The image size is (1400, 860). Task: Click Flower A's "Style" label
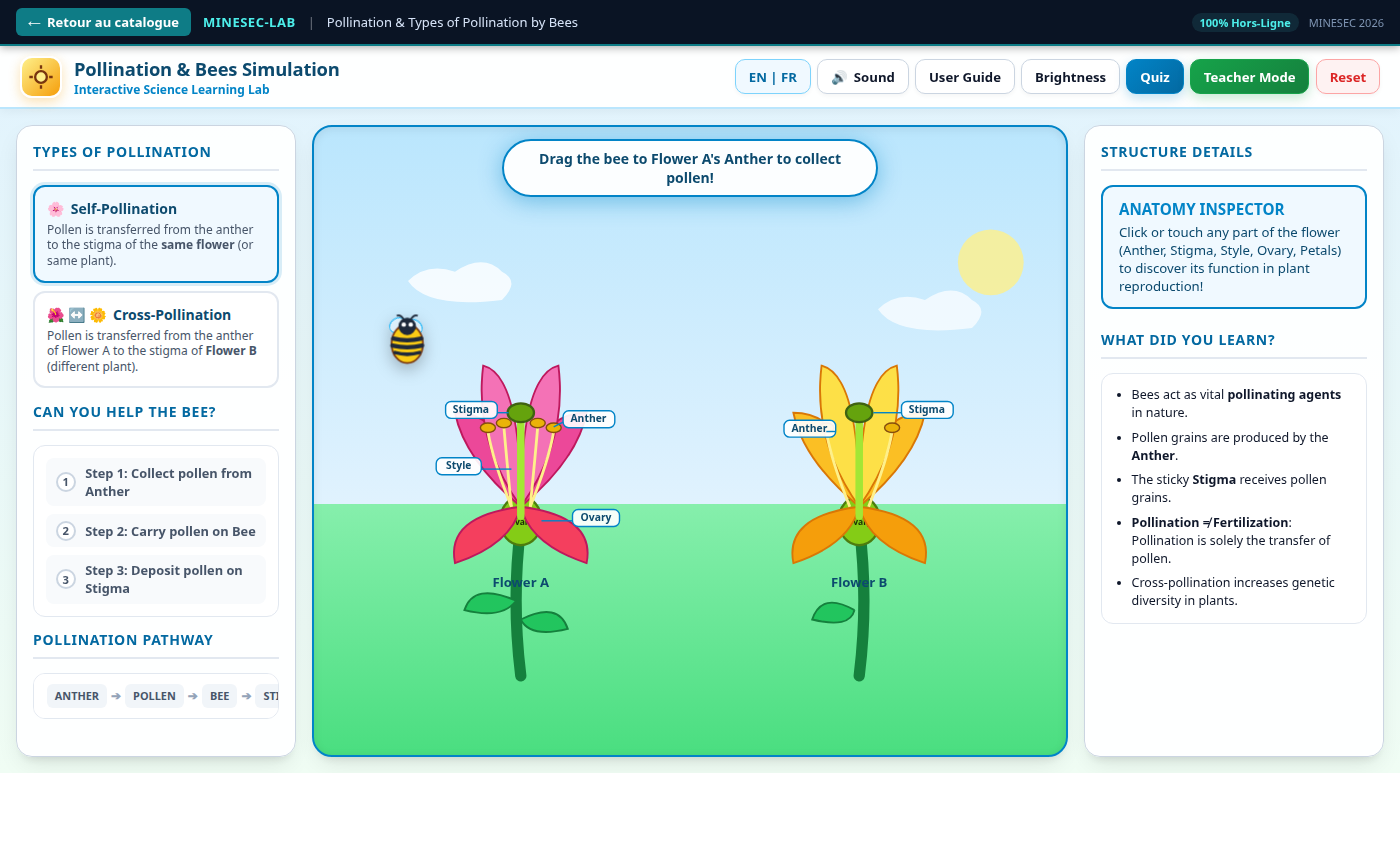click(x=459, y=466)
